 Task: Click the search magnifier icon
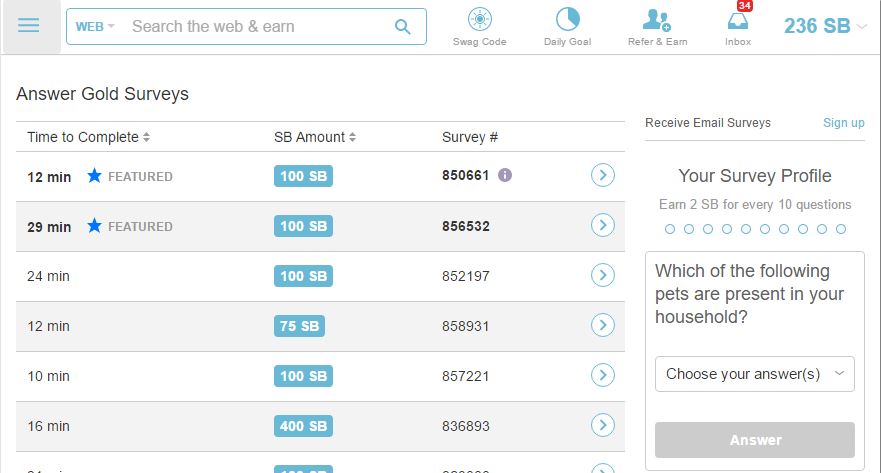click(402, 26)
